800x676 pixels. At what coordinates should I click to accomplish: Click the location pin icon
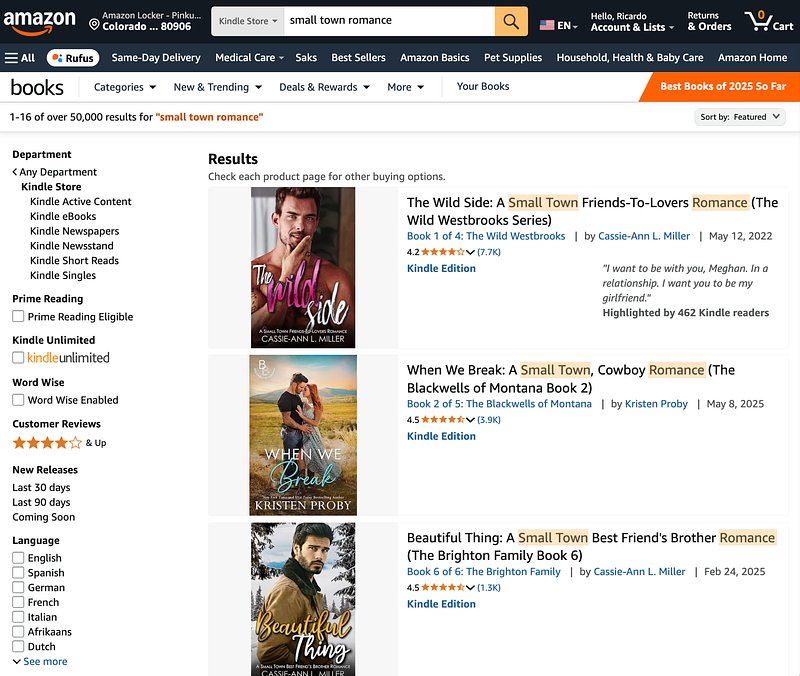(x=94, y=24)
